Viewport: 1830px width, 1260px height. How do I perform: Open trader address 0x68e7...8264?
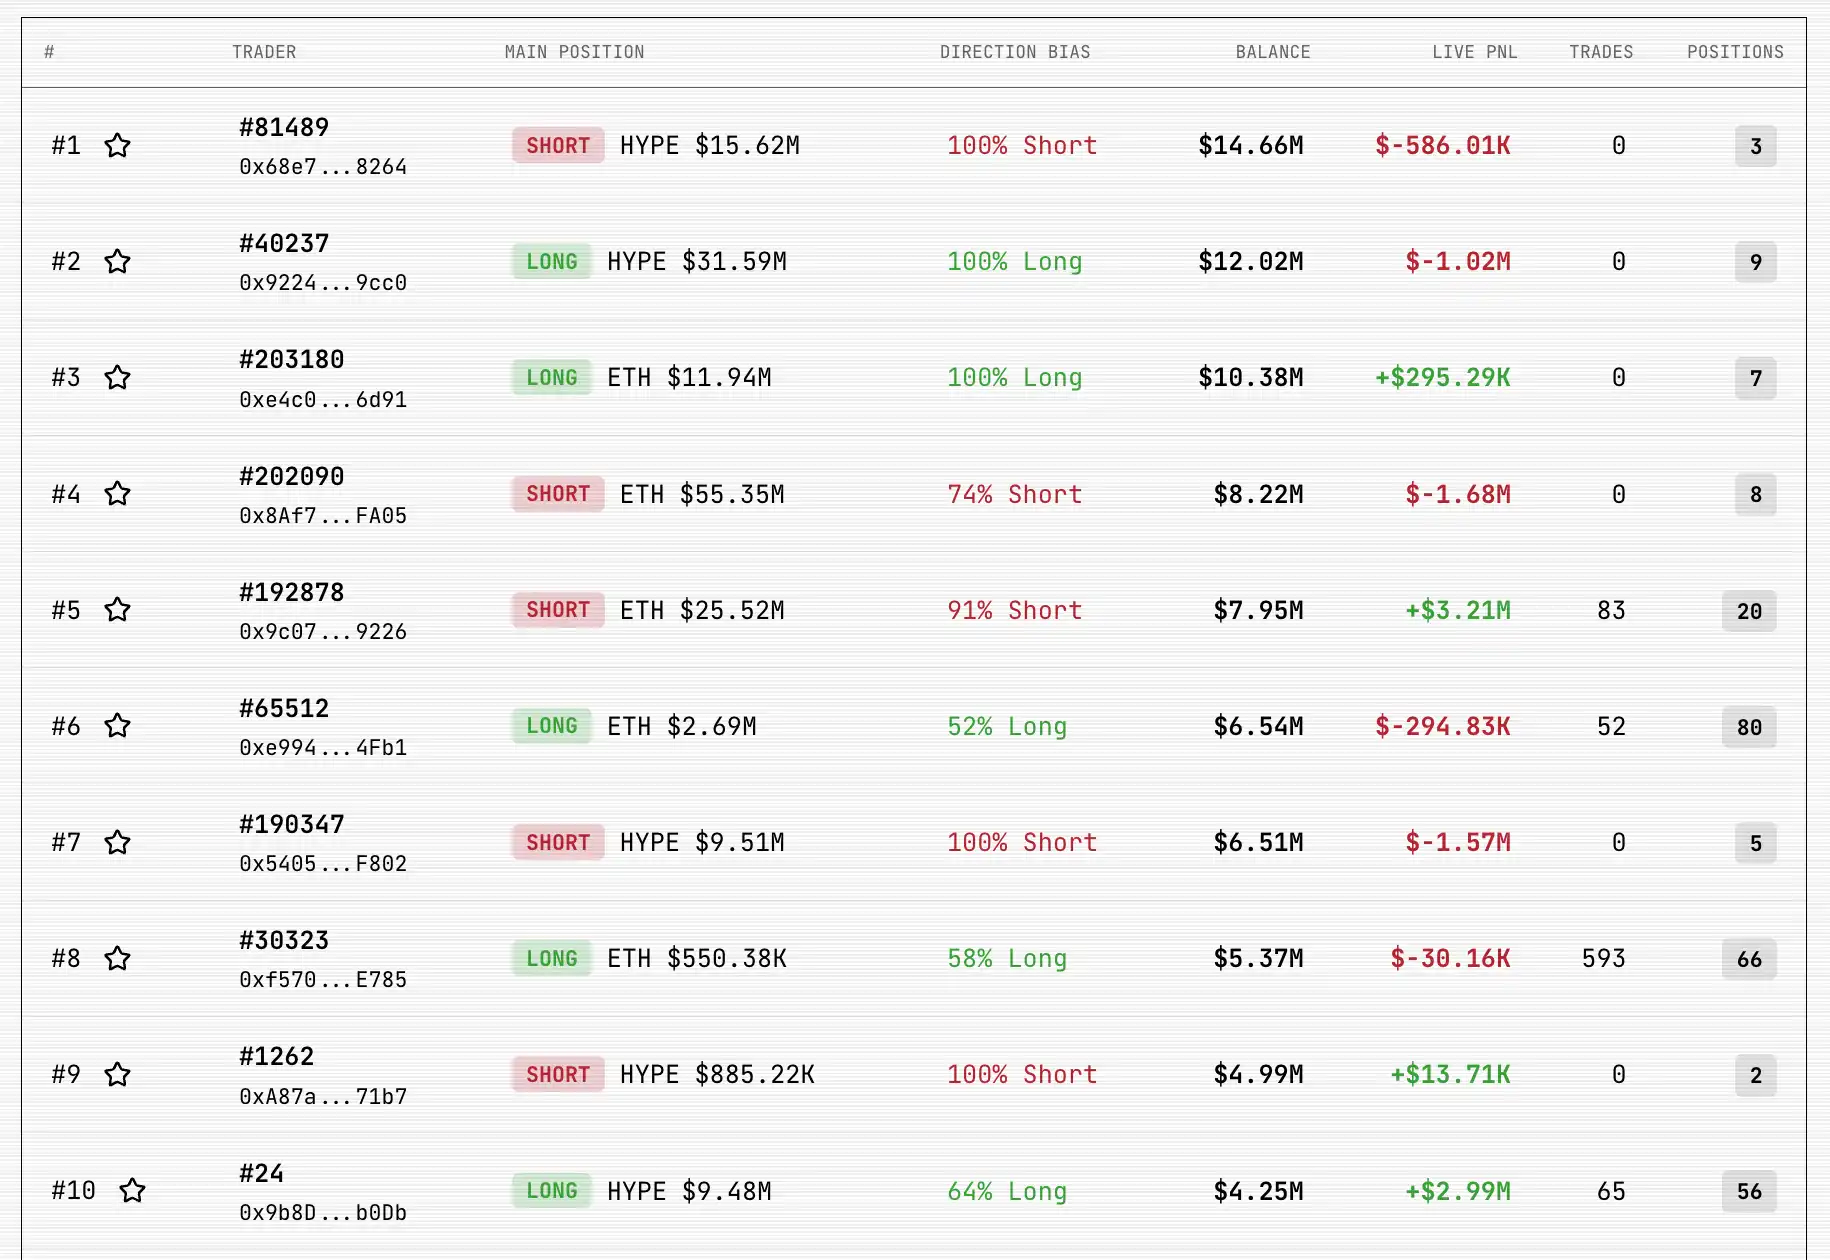(323, 167)
